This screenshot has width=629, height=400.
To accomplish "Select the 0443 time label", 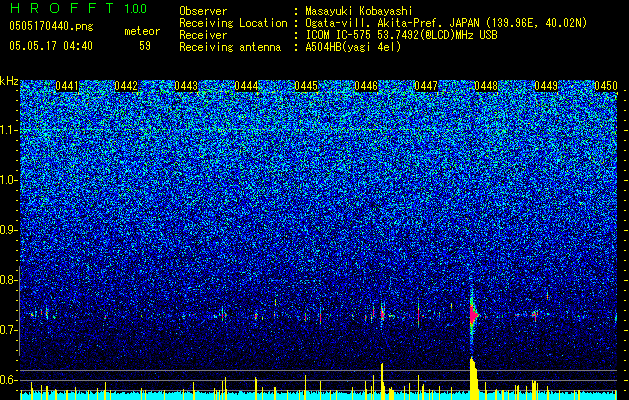I will pos(186,86).
